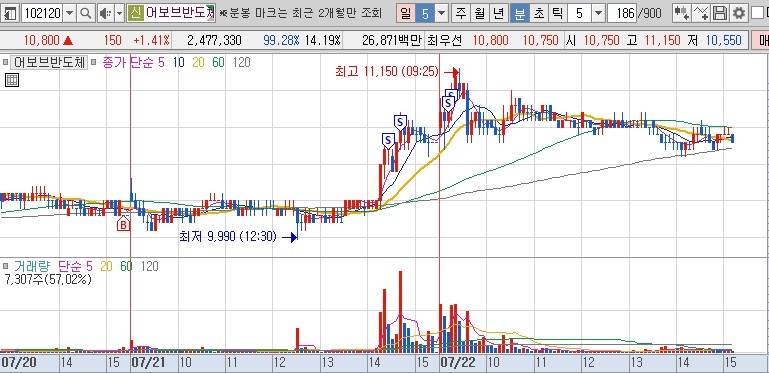This screenshot has width=769, height=373.
Task: Click the add indicator line icon
Action: point(701,13)
